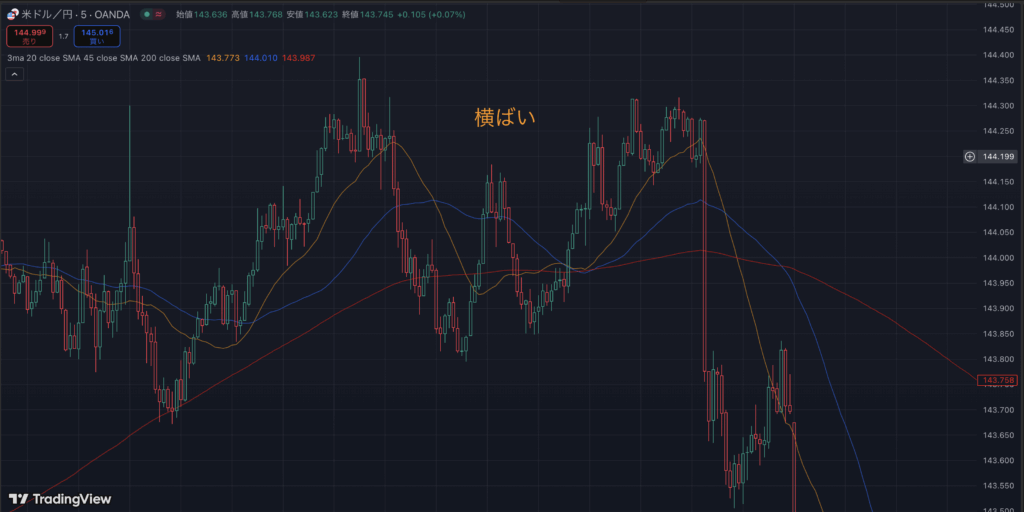
Task: Click the green market status dot
Action: [x=147, y=15]
